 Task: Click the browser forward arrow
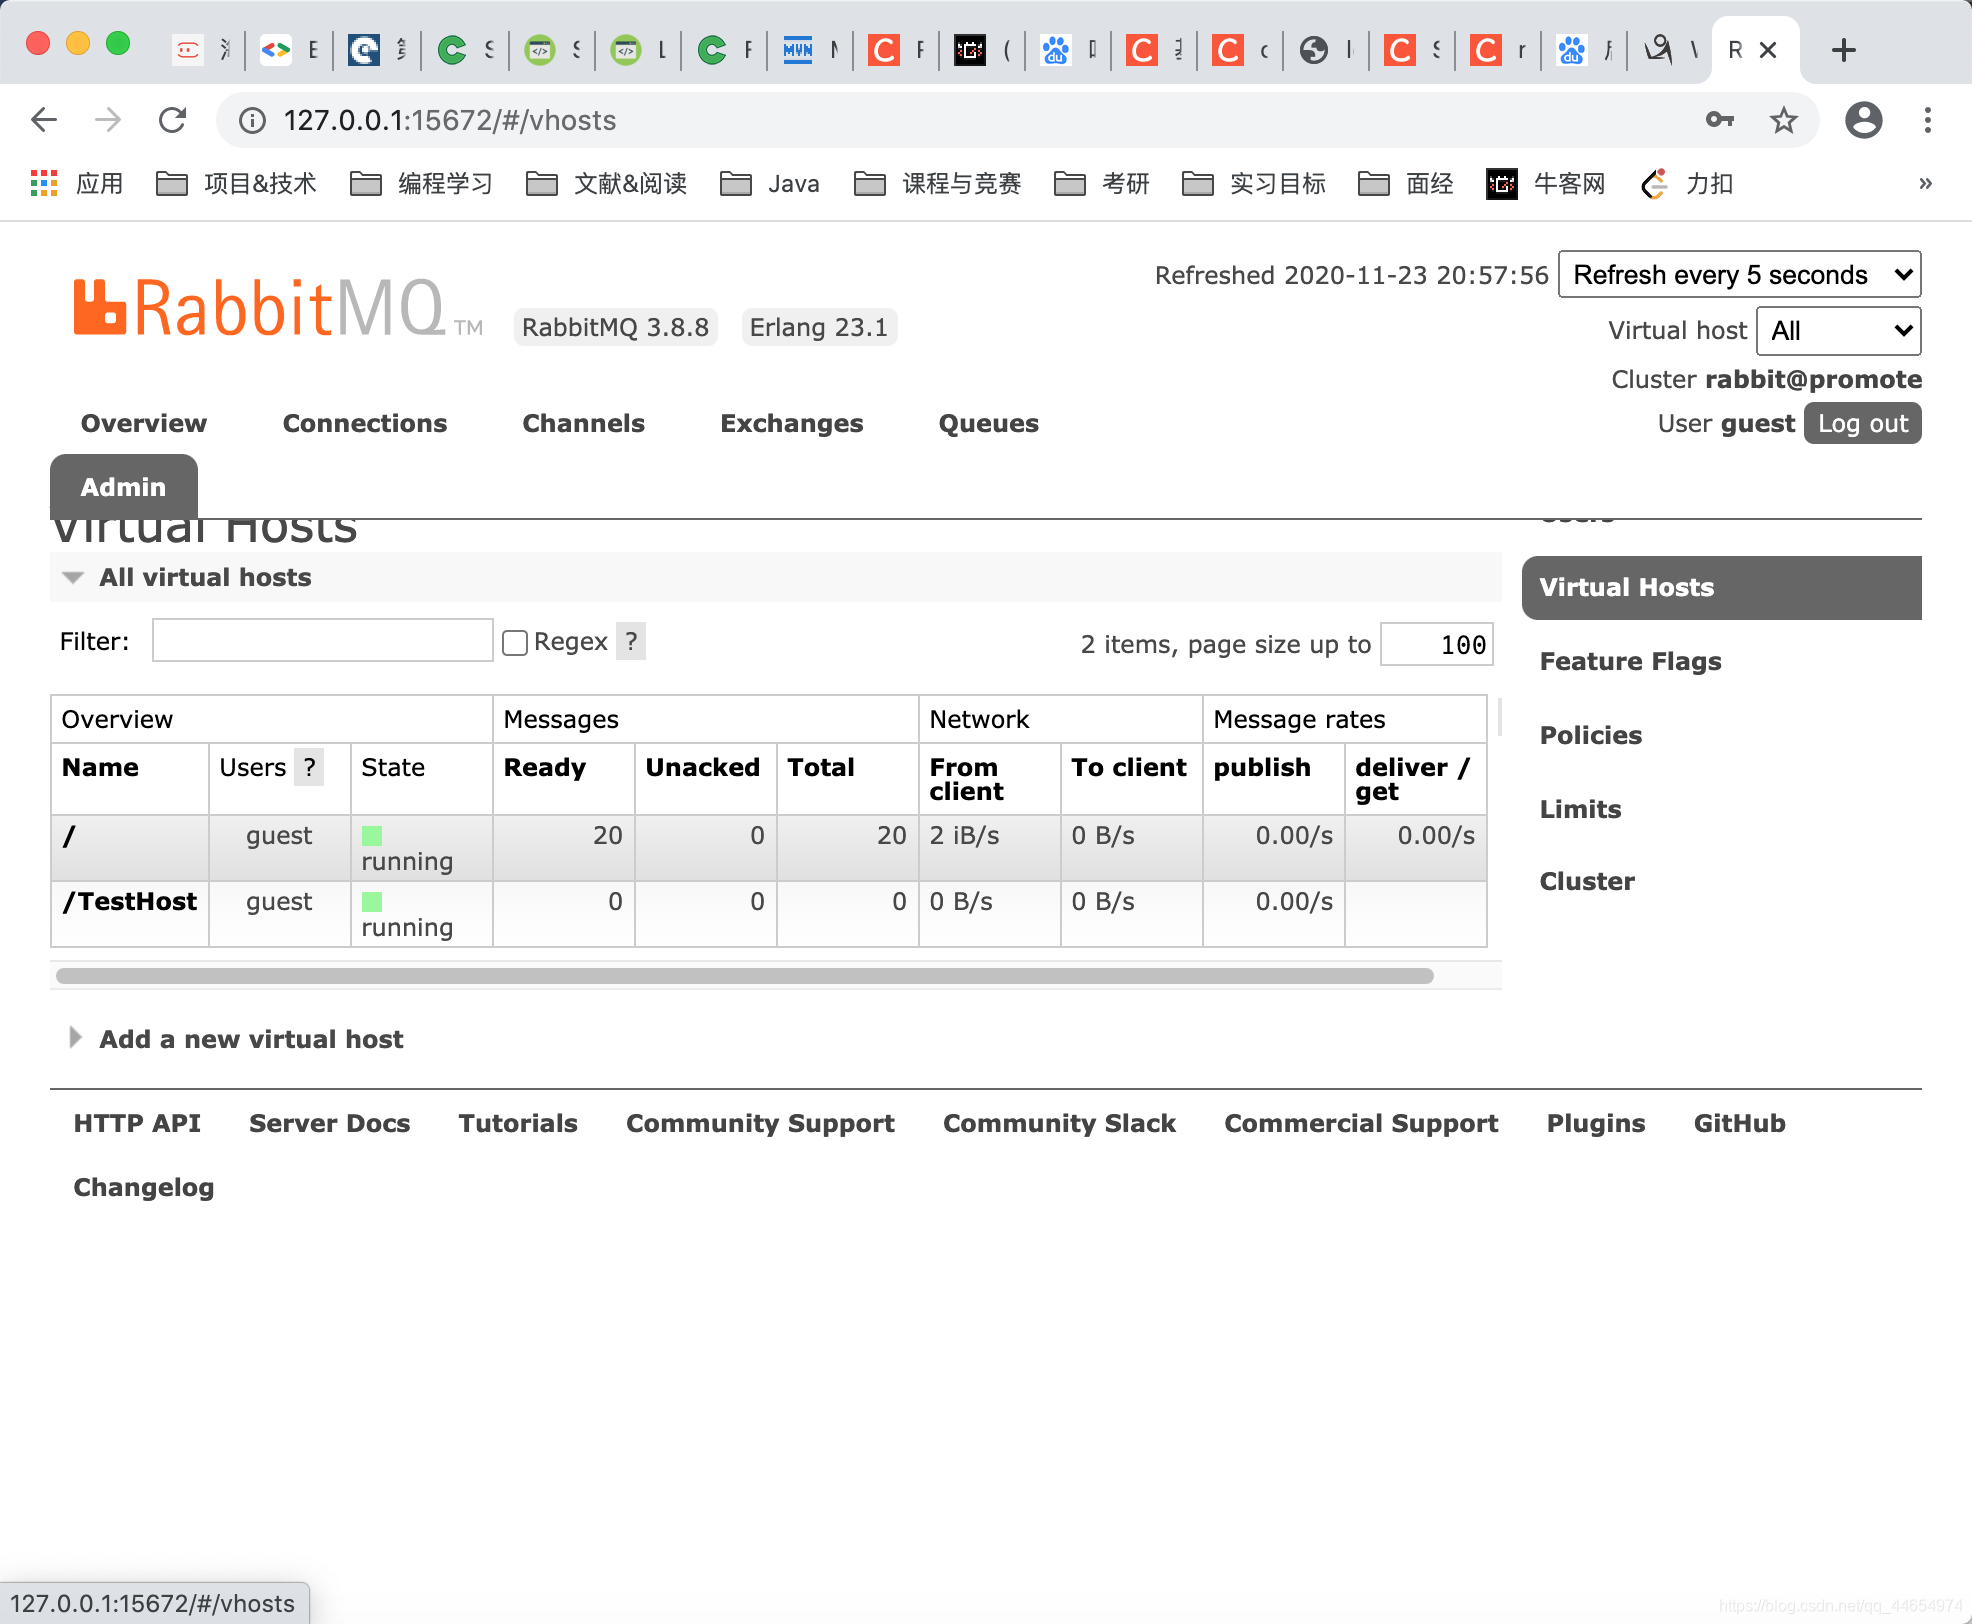click(x=108, y=121)
